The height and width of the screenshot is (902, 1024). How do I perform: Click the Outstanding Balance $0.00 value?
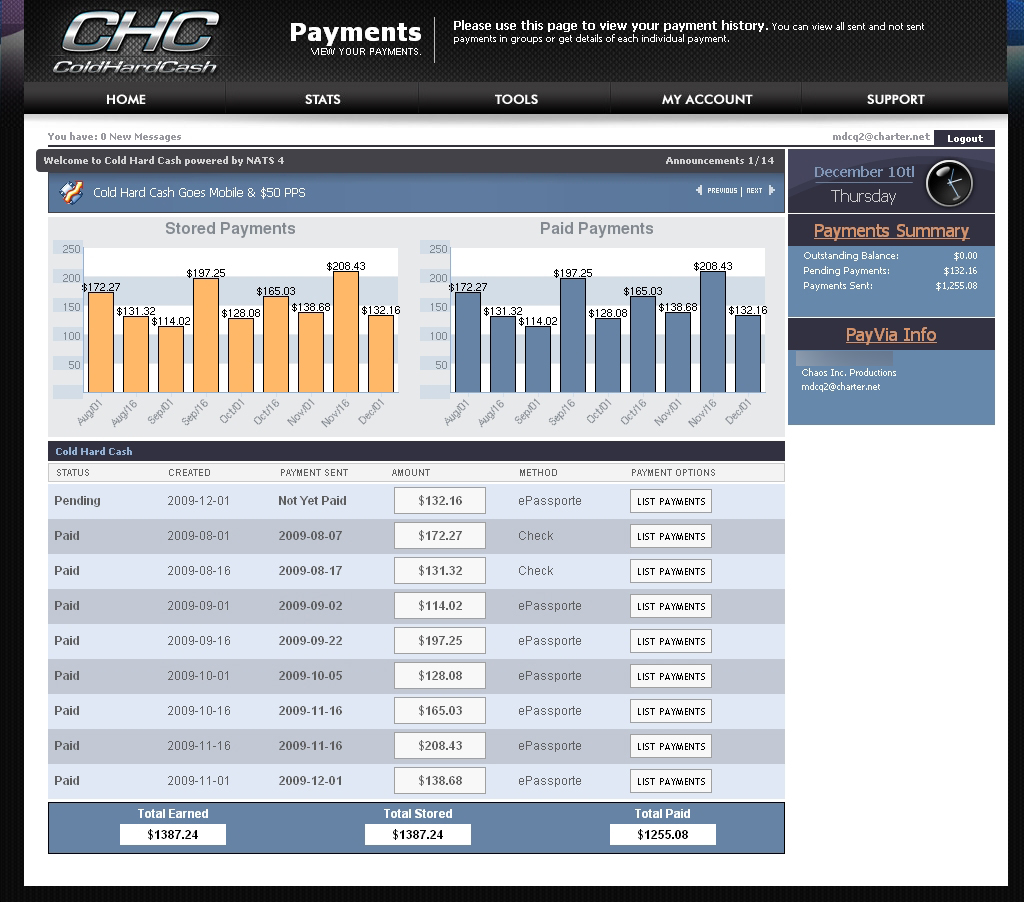coord(965,256)
